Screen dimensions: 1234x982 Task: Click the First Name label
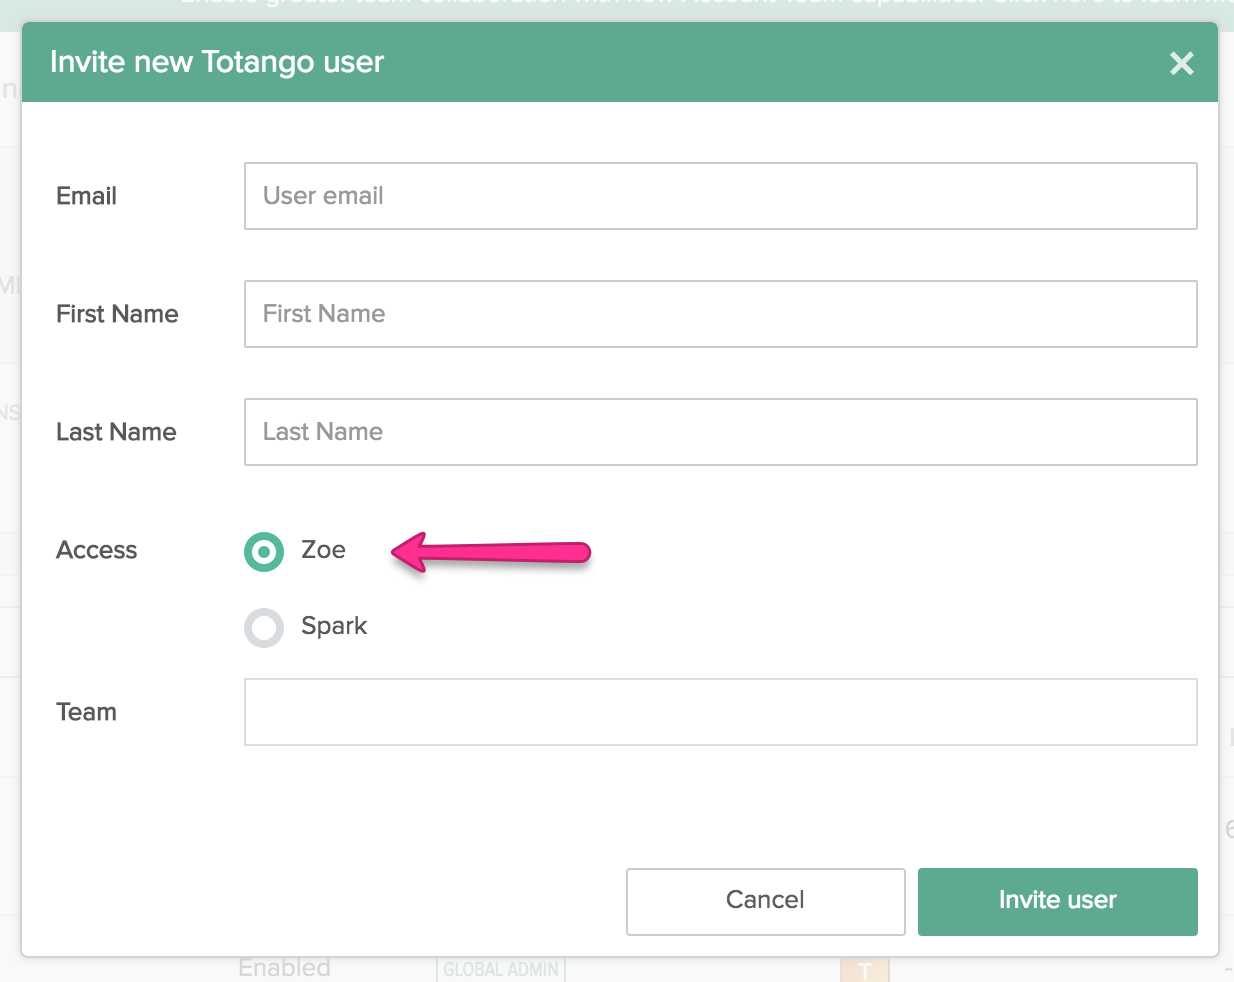pos(117,314)
